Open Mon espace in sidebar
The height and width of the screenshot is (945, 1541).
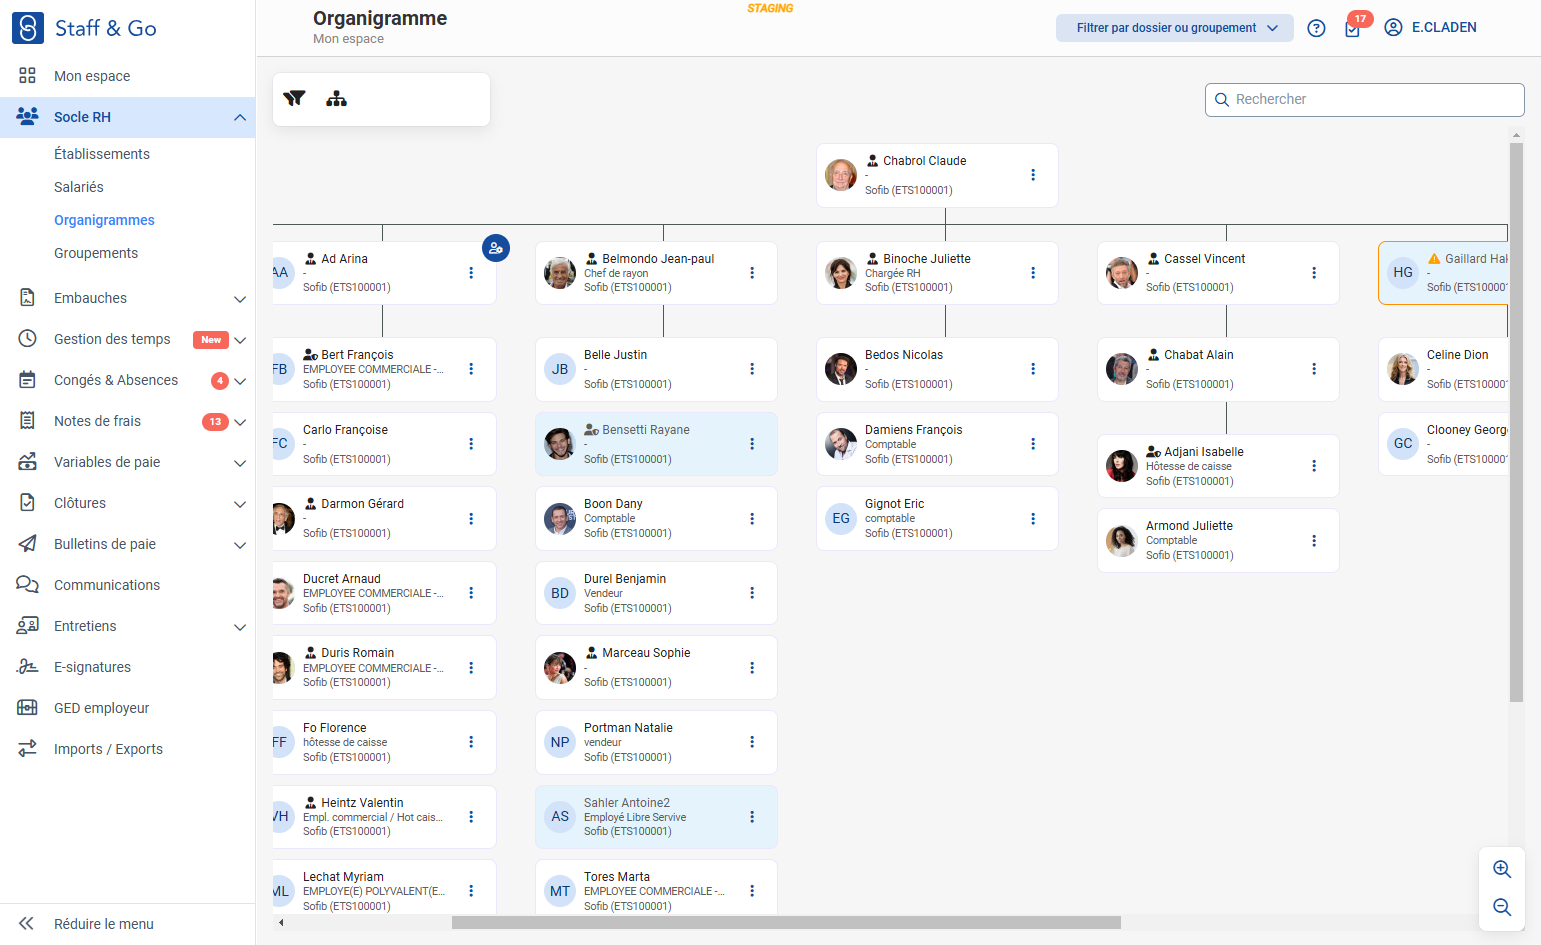coord(92,76)
